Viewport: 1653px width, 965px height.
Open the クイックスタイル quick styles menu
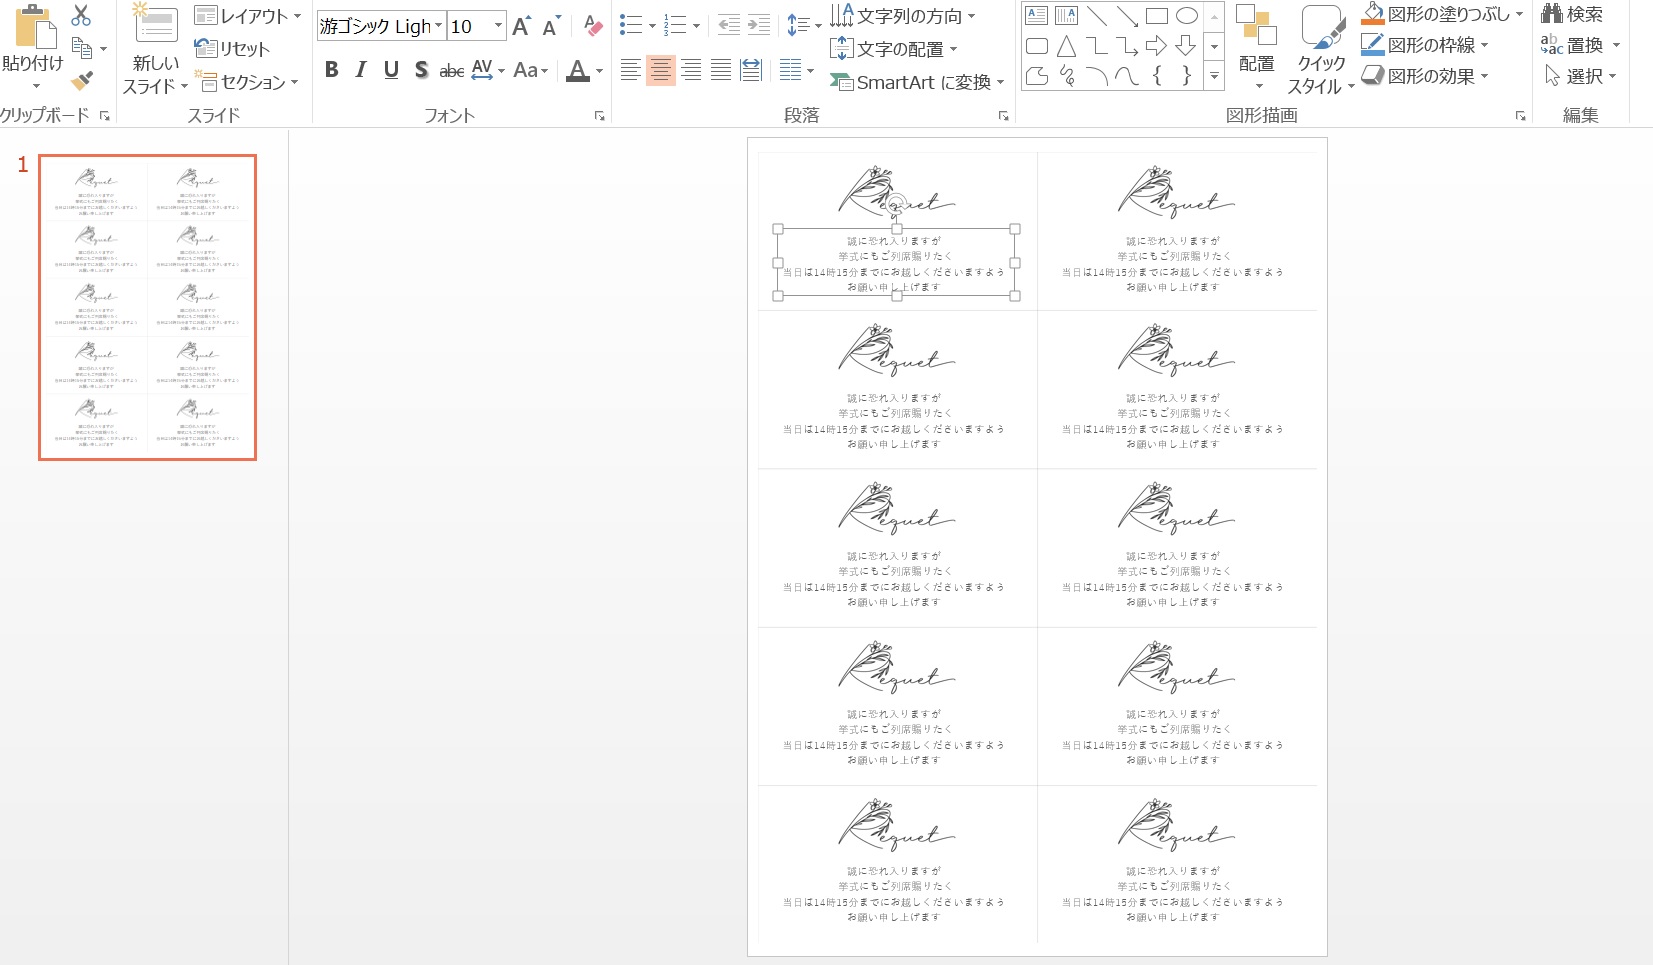[1321, 50]
